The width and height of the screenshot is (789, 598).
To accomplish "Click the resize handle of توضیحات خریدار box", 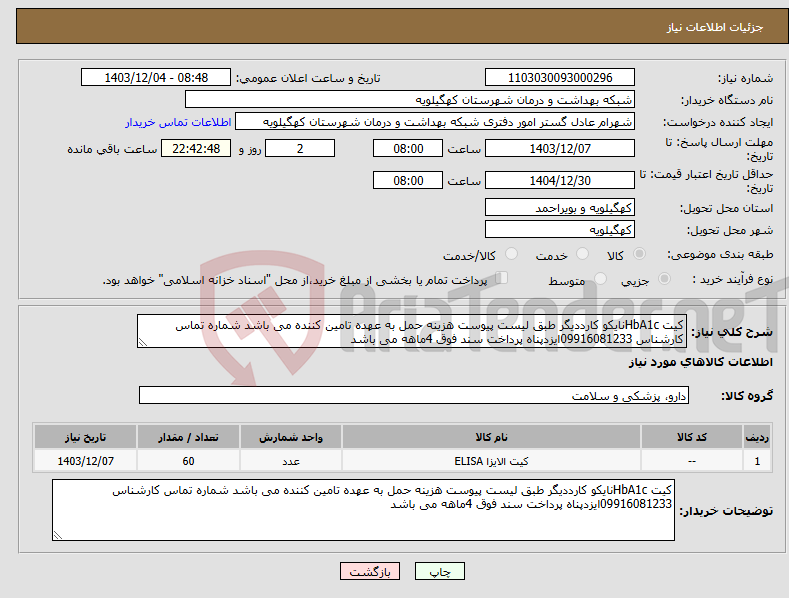I will tap(58, 535).
